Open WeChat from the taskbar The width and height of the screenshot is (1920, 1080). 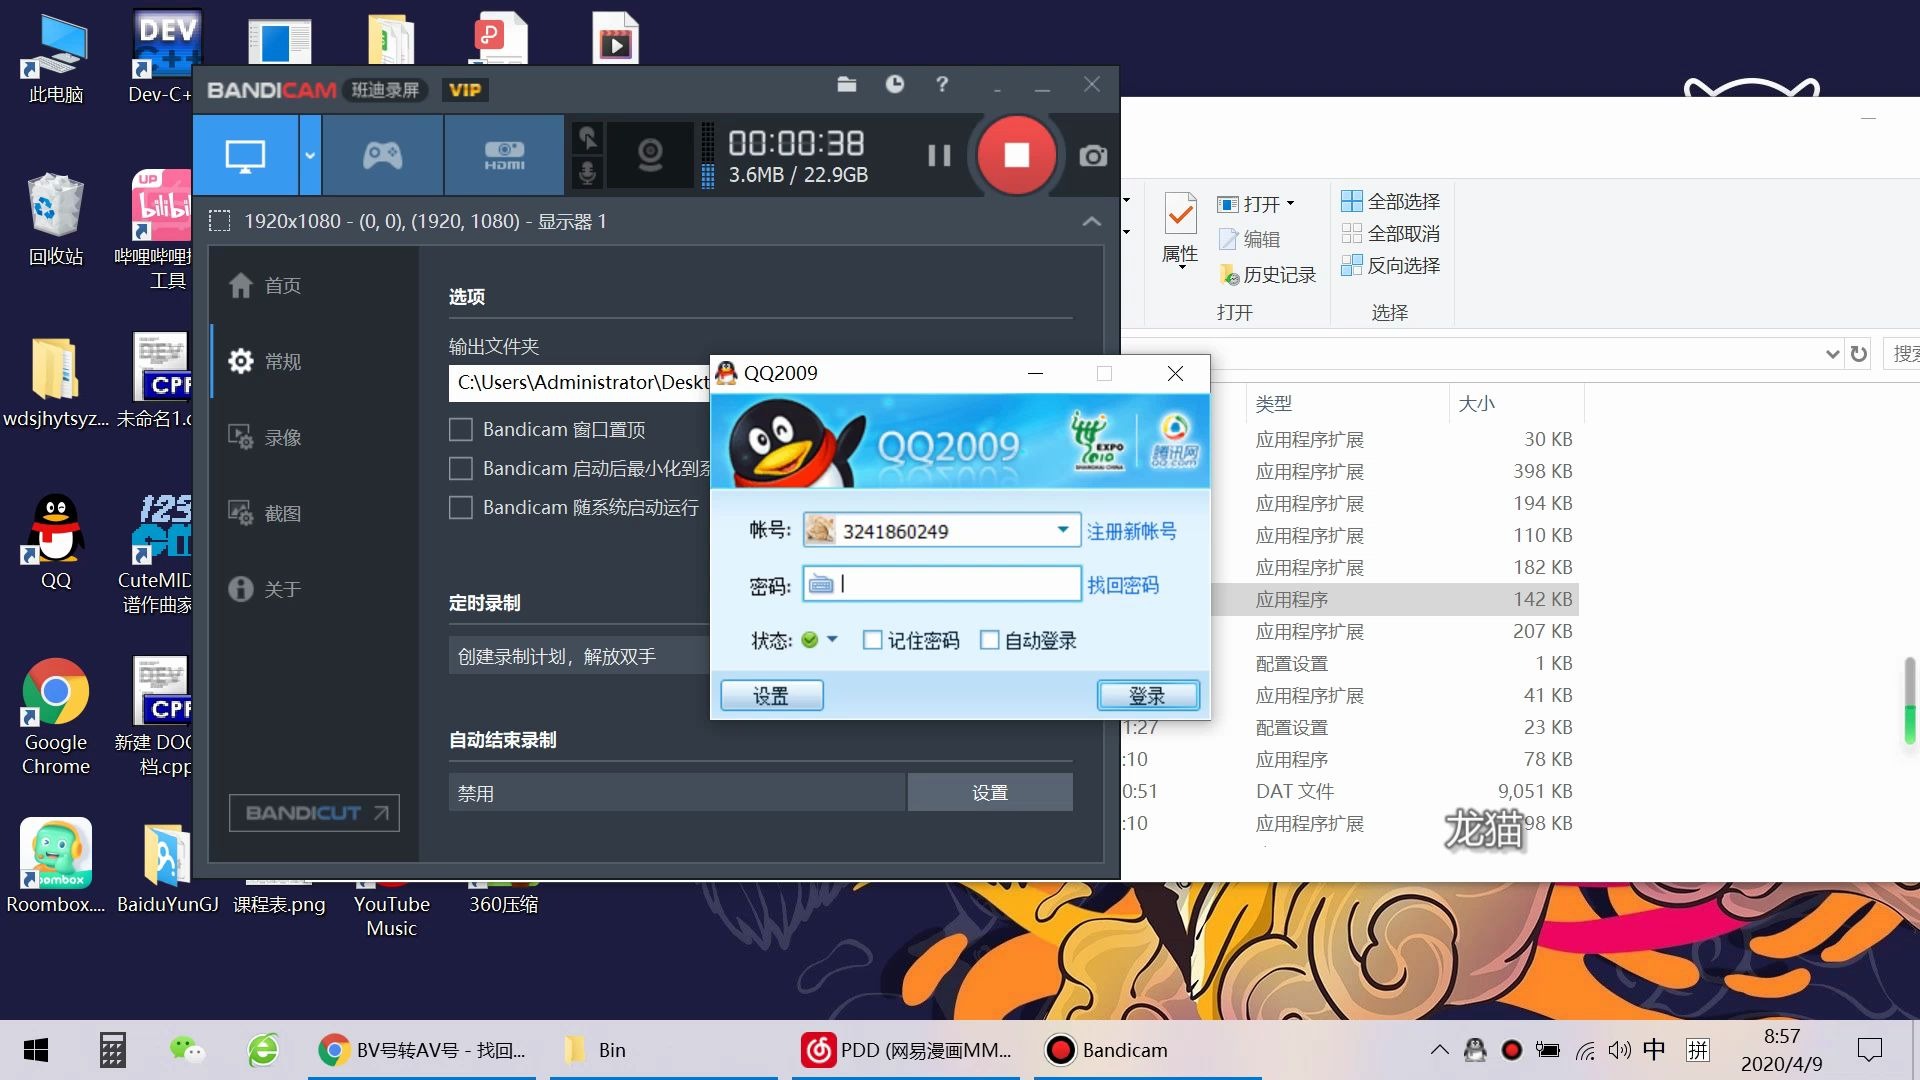pos(187,1050)
